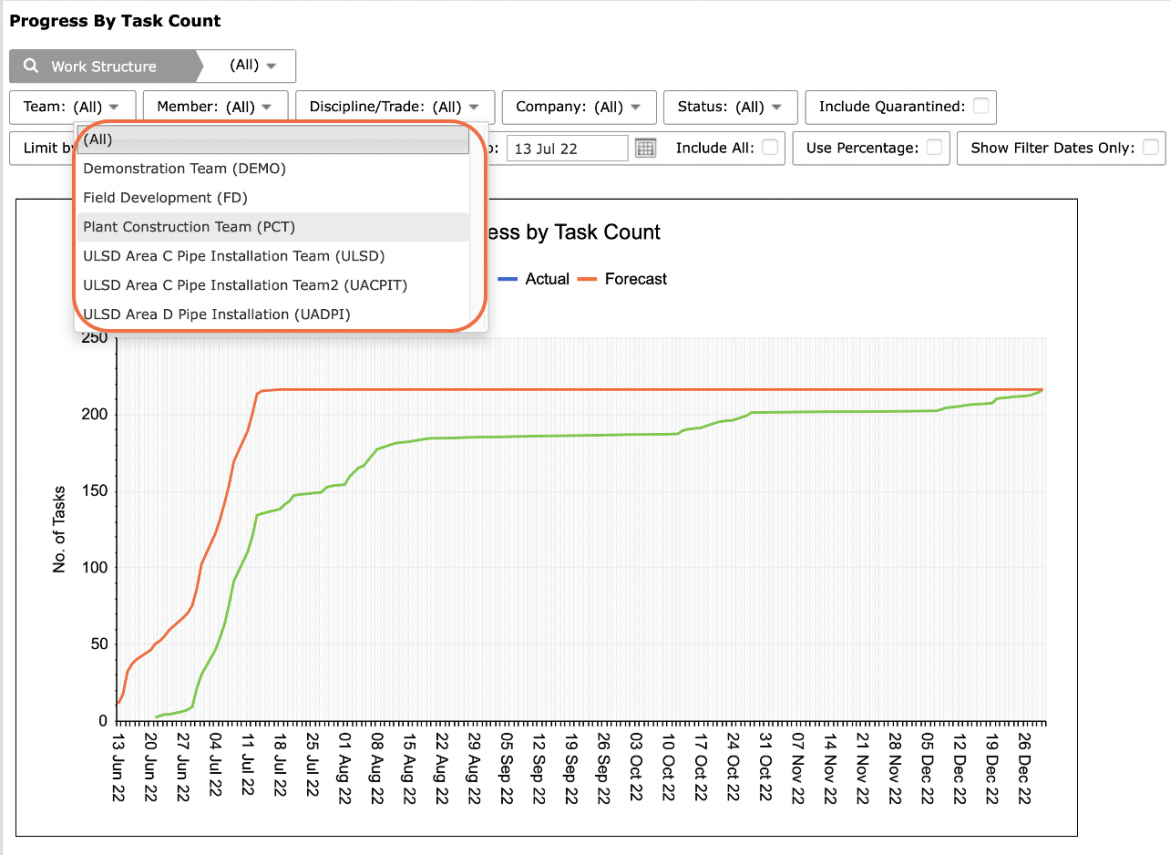The width and height of the screenshot is (1170, 855).
Task: Open the Discipline/Trade dropdown
Action: (x=395, y=107)
